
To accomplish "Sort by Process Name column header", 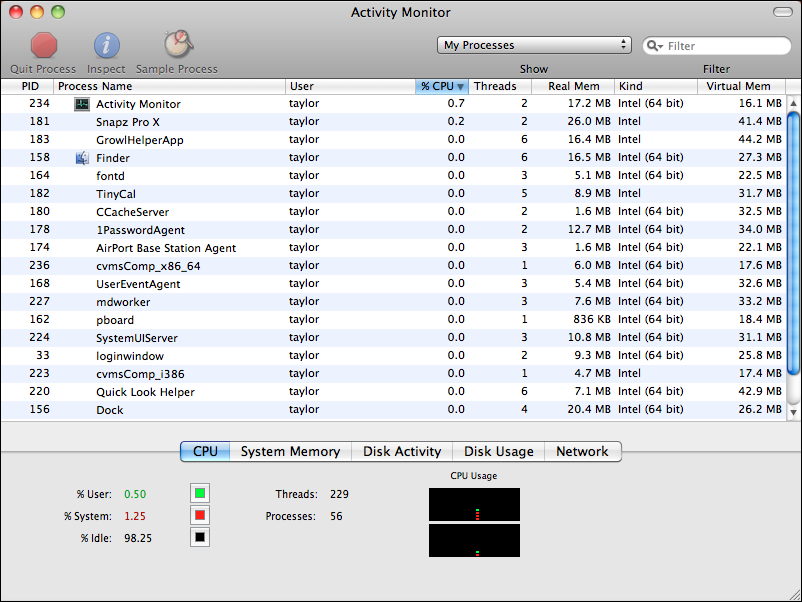I will (x=169, y=86).
